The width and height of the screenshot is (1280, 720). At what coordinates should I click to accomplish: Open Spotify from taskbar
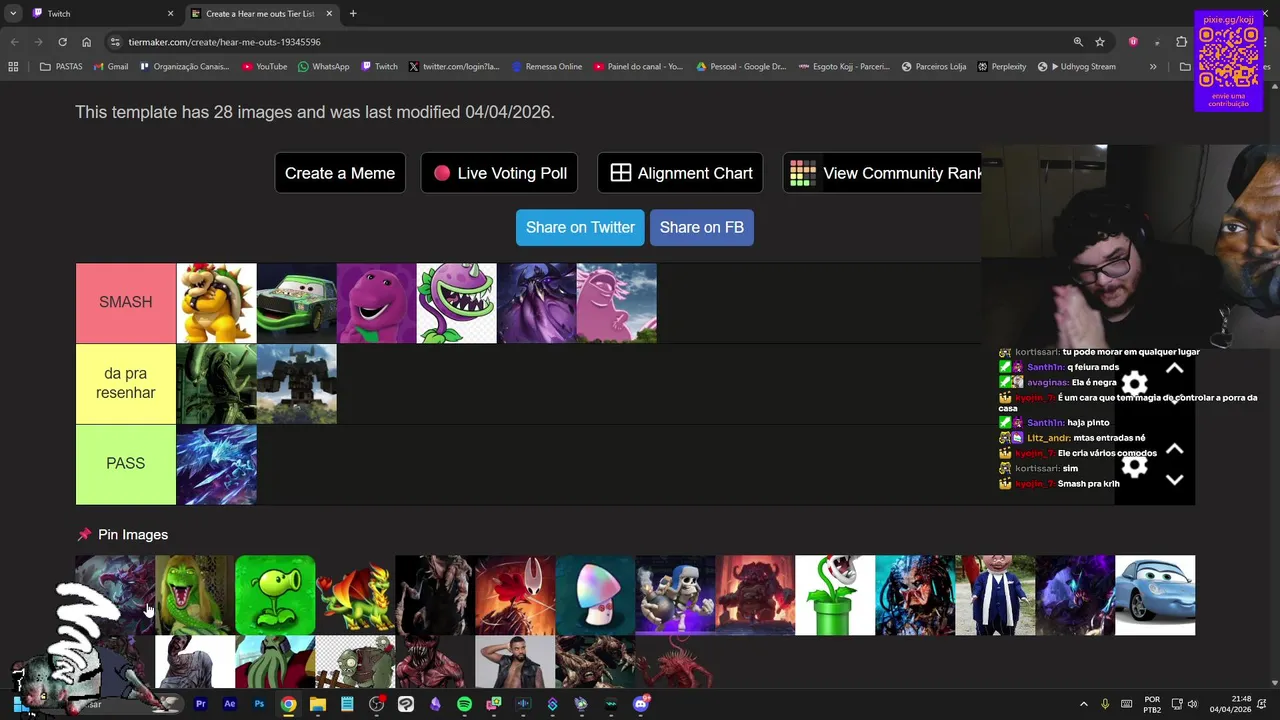point(464,704)
